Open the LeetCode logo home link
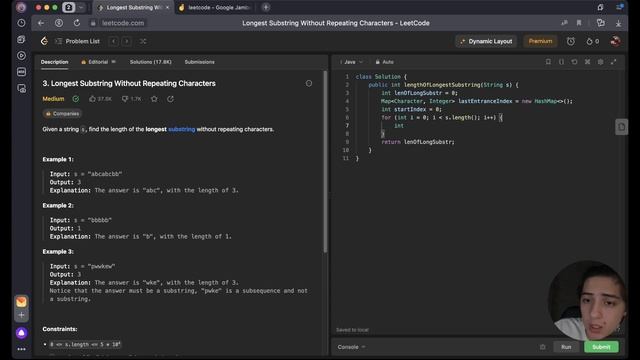640x360 pixels. (x=44, y=41)
